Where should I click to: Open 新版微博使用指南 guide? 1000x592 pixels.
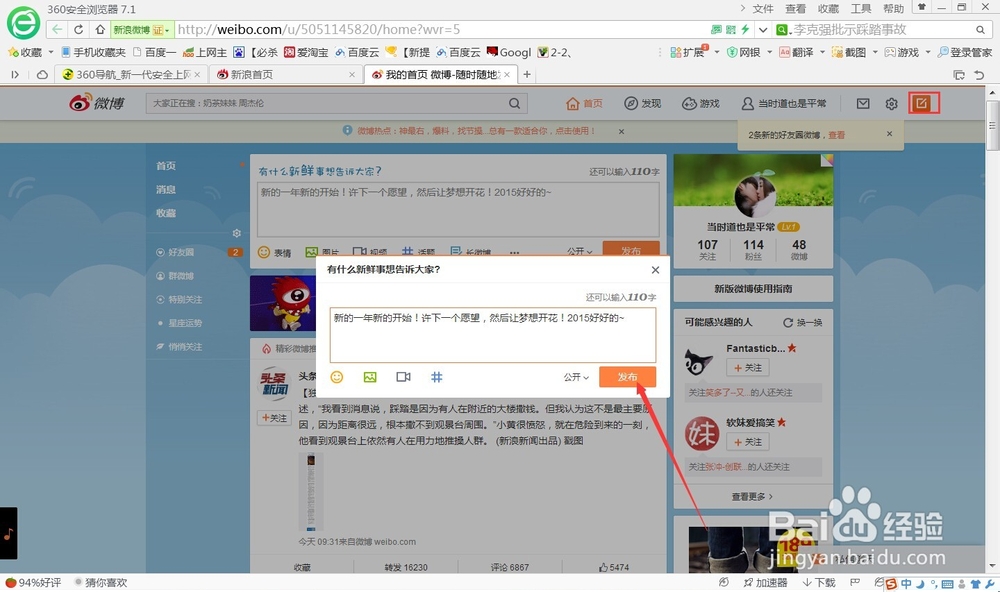[753, 289]
